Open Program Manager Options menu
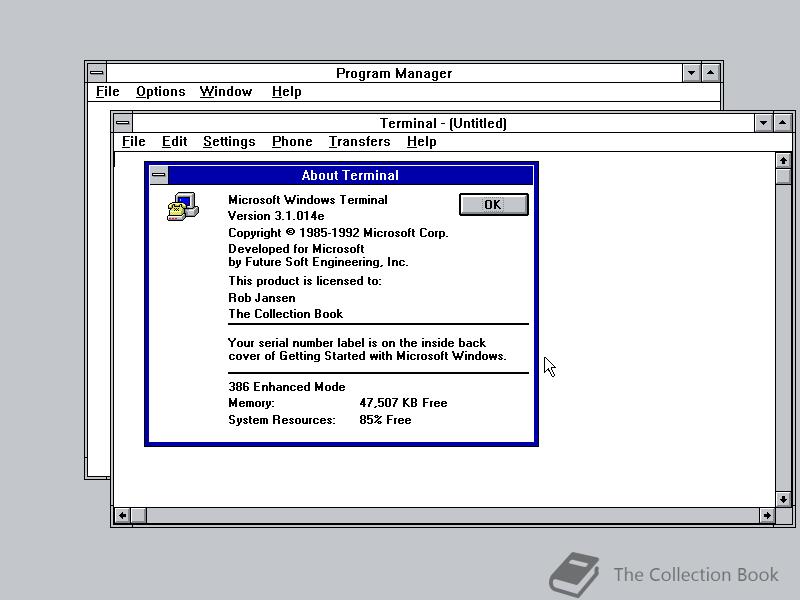Viewport: 800px width, 600px height. pyautogui.click(x=160, y=91)
